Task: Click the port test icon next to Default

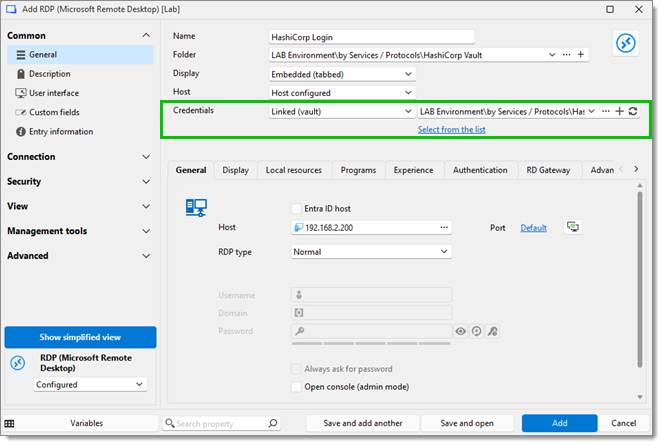Action: click(x=573, y=227)
